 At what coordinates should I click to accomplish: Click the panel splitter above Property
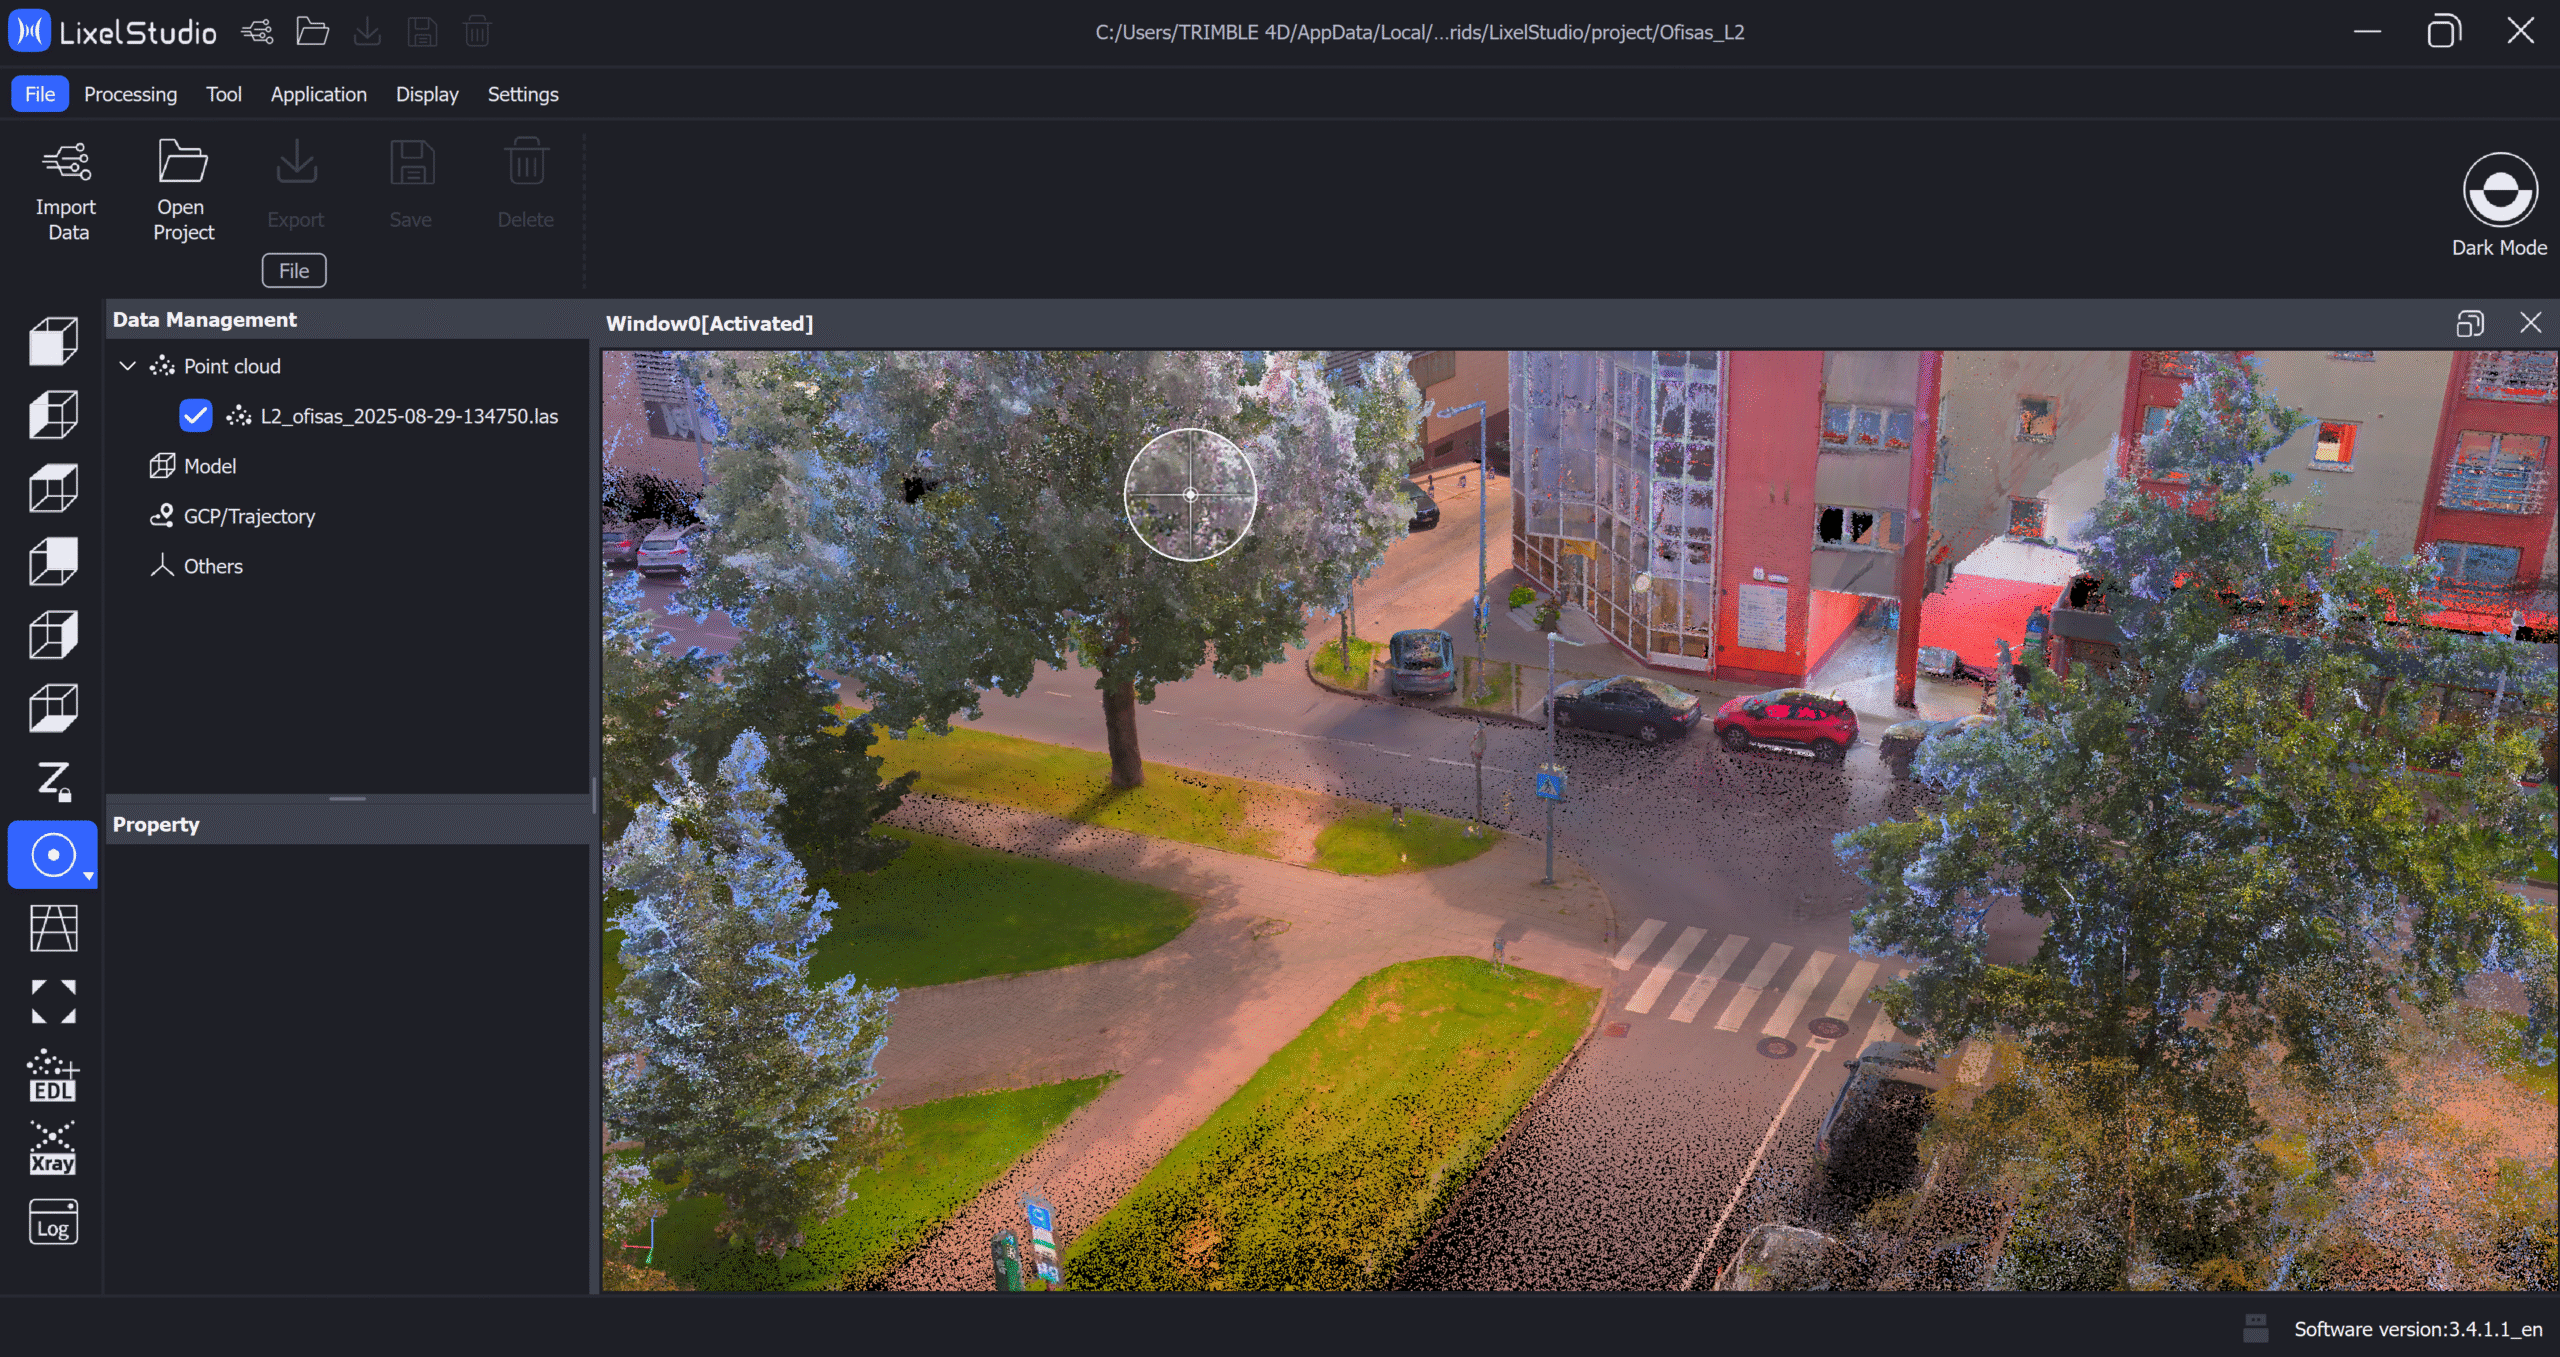pos(347,799)
